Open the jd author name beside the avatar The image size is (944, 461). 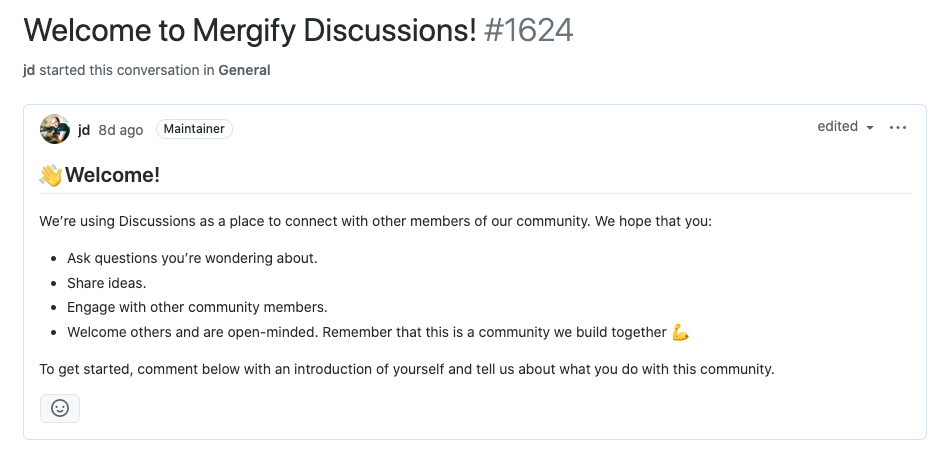tap(84, 130)
